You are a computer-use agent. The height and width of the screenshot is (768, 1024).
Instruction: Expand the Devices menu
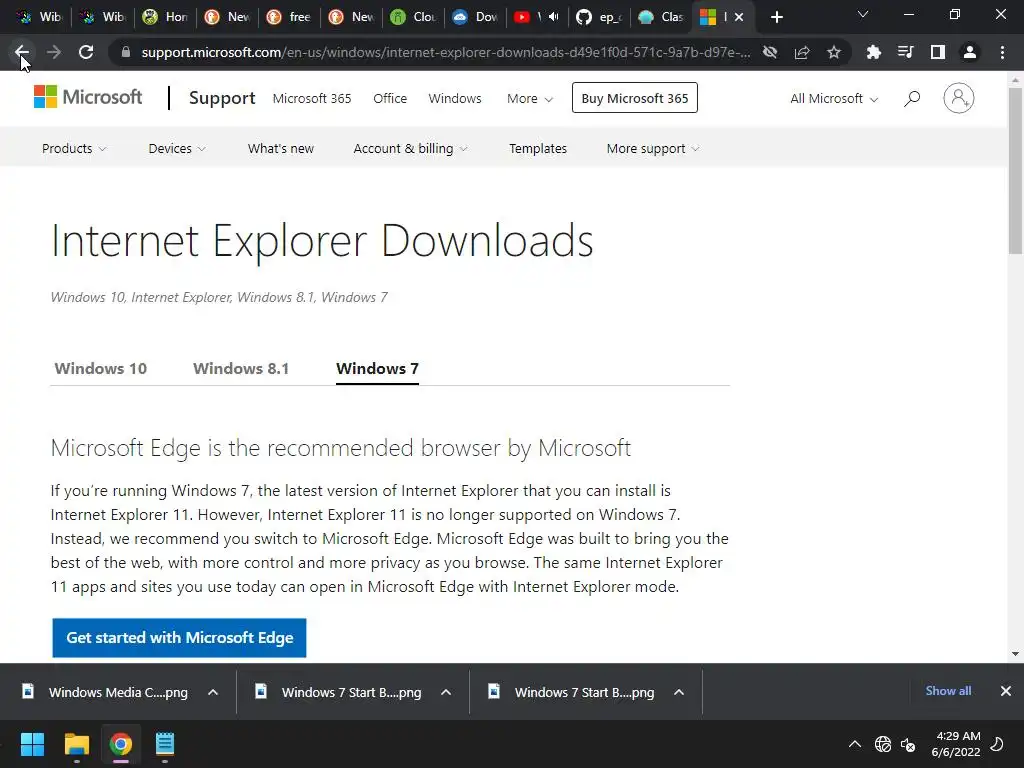pos(177,149)
